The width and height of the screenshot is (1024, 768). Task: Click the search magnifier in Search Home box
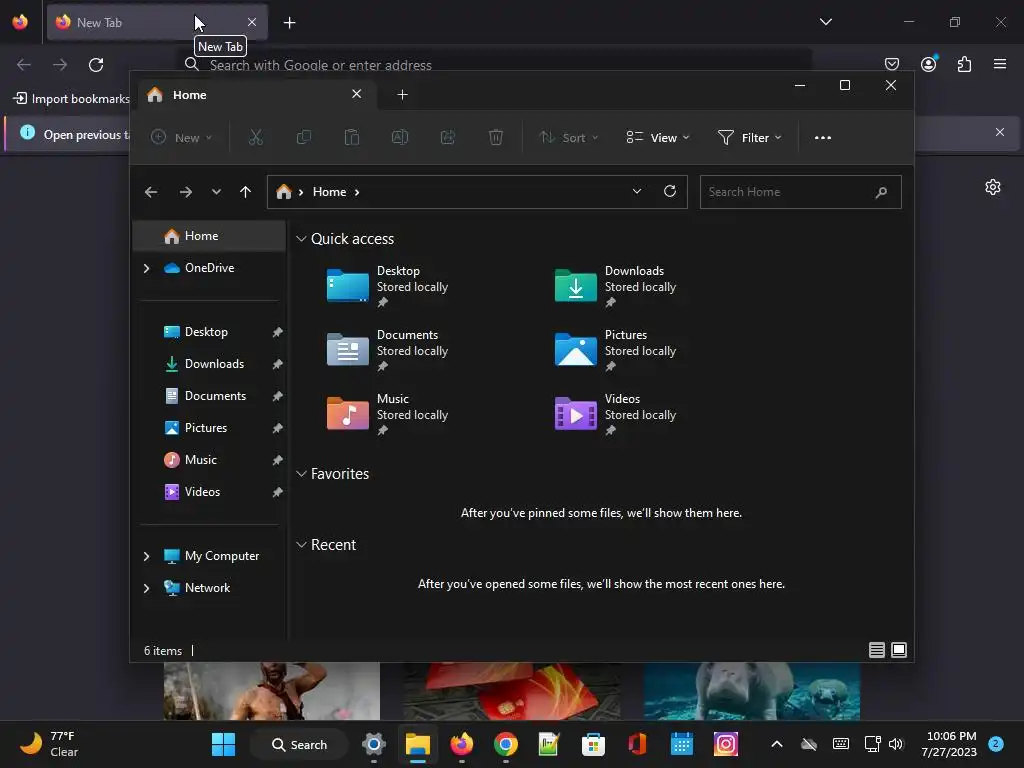[x=881, y=192]
